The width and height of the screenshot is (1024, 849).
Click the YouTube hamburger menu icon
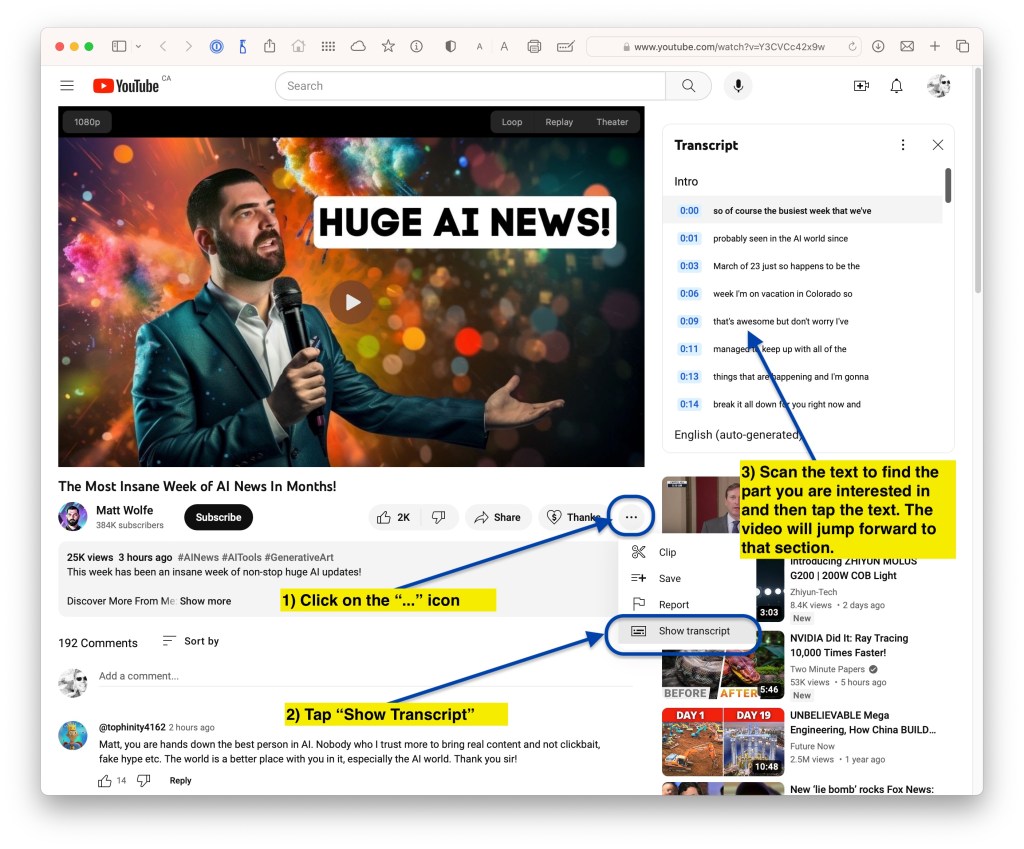click(x=67, y=86)
